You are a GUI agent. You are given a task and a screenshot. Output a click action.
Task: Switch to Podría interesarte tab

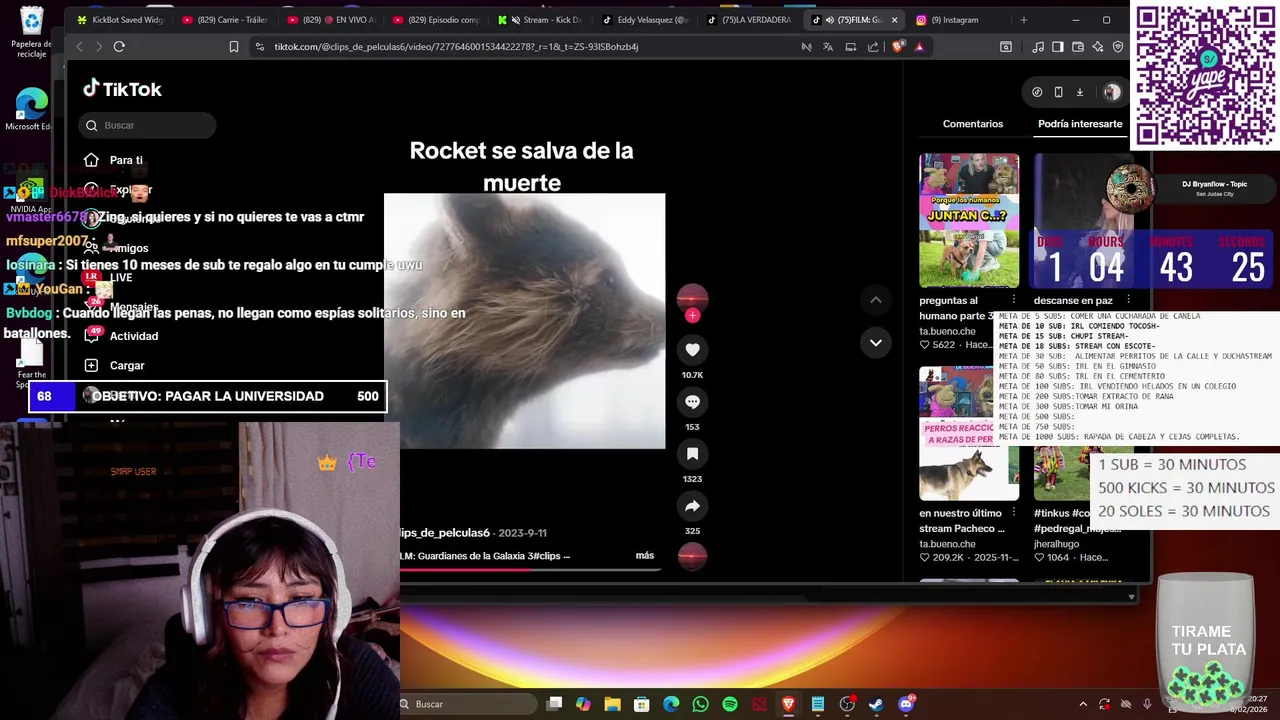click(1080, 124)
